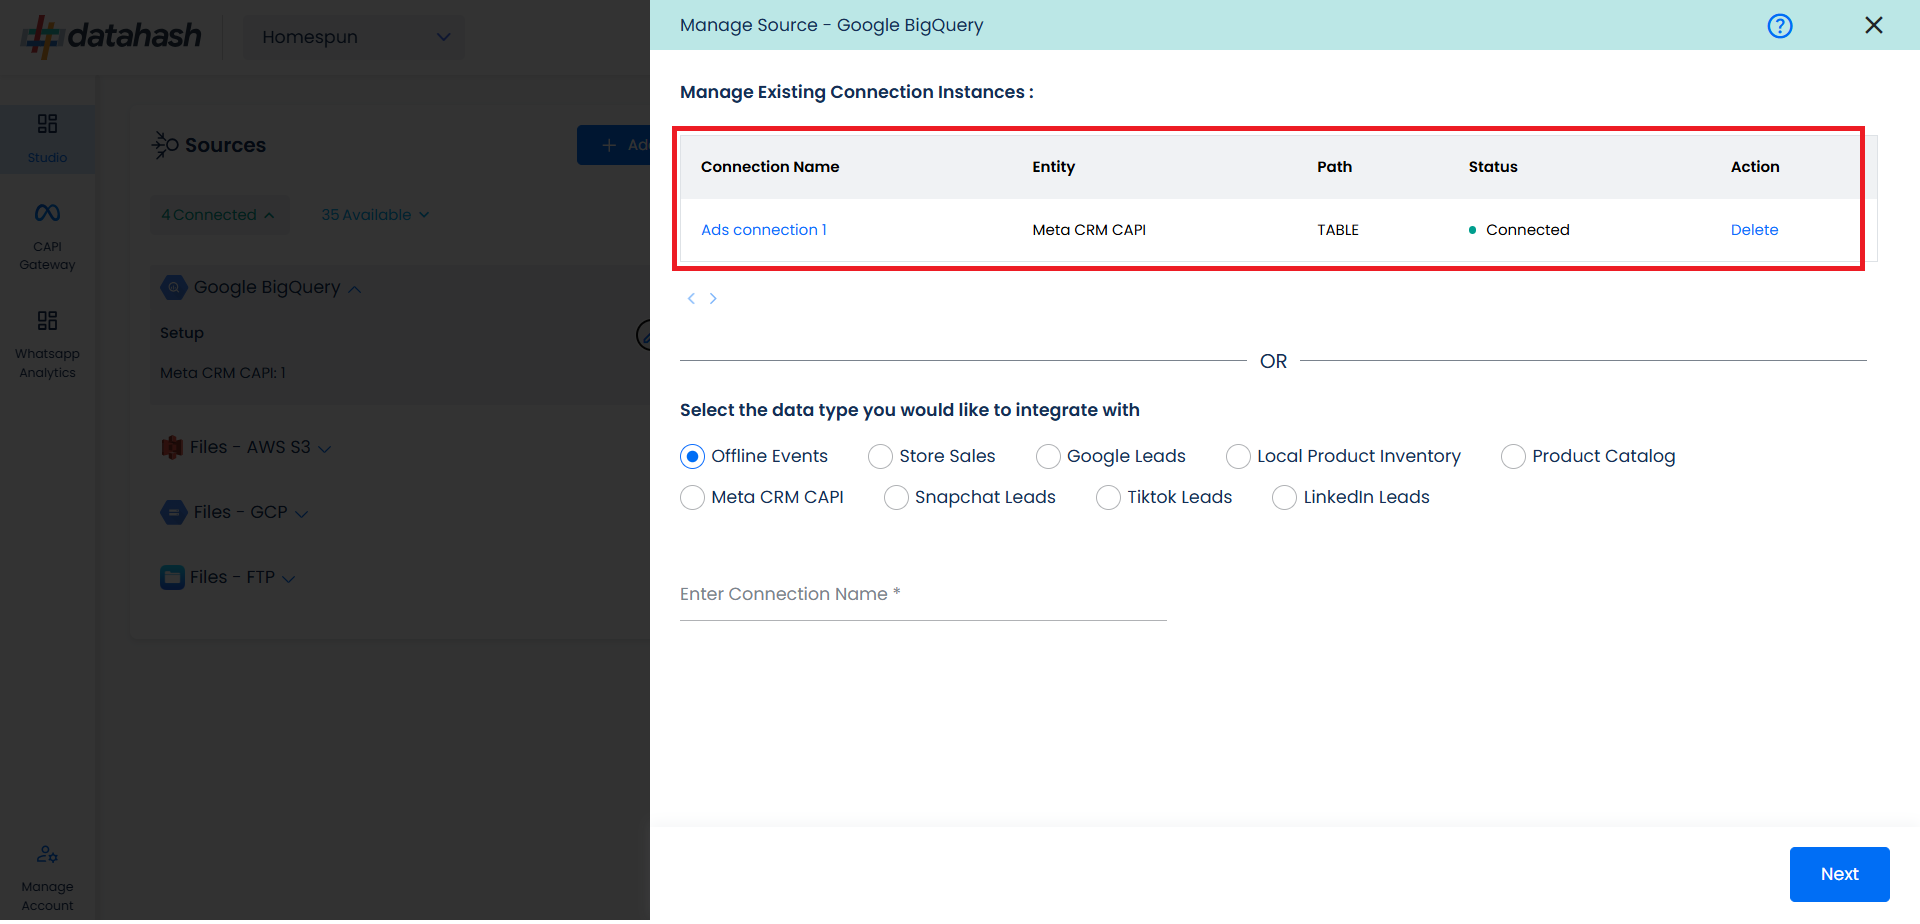Open Whatsapp Analytics in the sidebar

pyautogui.click(x=47, y=344)
